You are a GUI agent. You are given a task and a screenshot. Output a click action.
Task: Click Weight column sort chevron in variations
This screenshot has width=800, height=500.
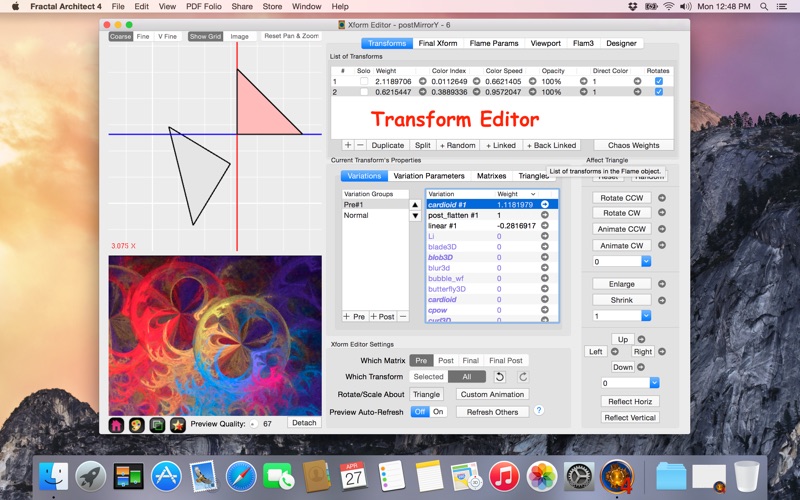pyautogui.click(x=533, y=194)
